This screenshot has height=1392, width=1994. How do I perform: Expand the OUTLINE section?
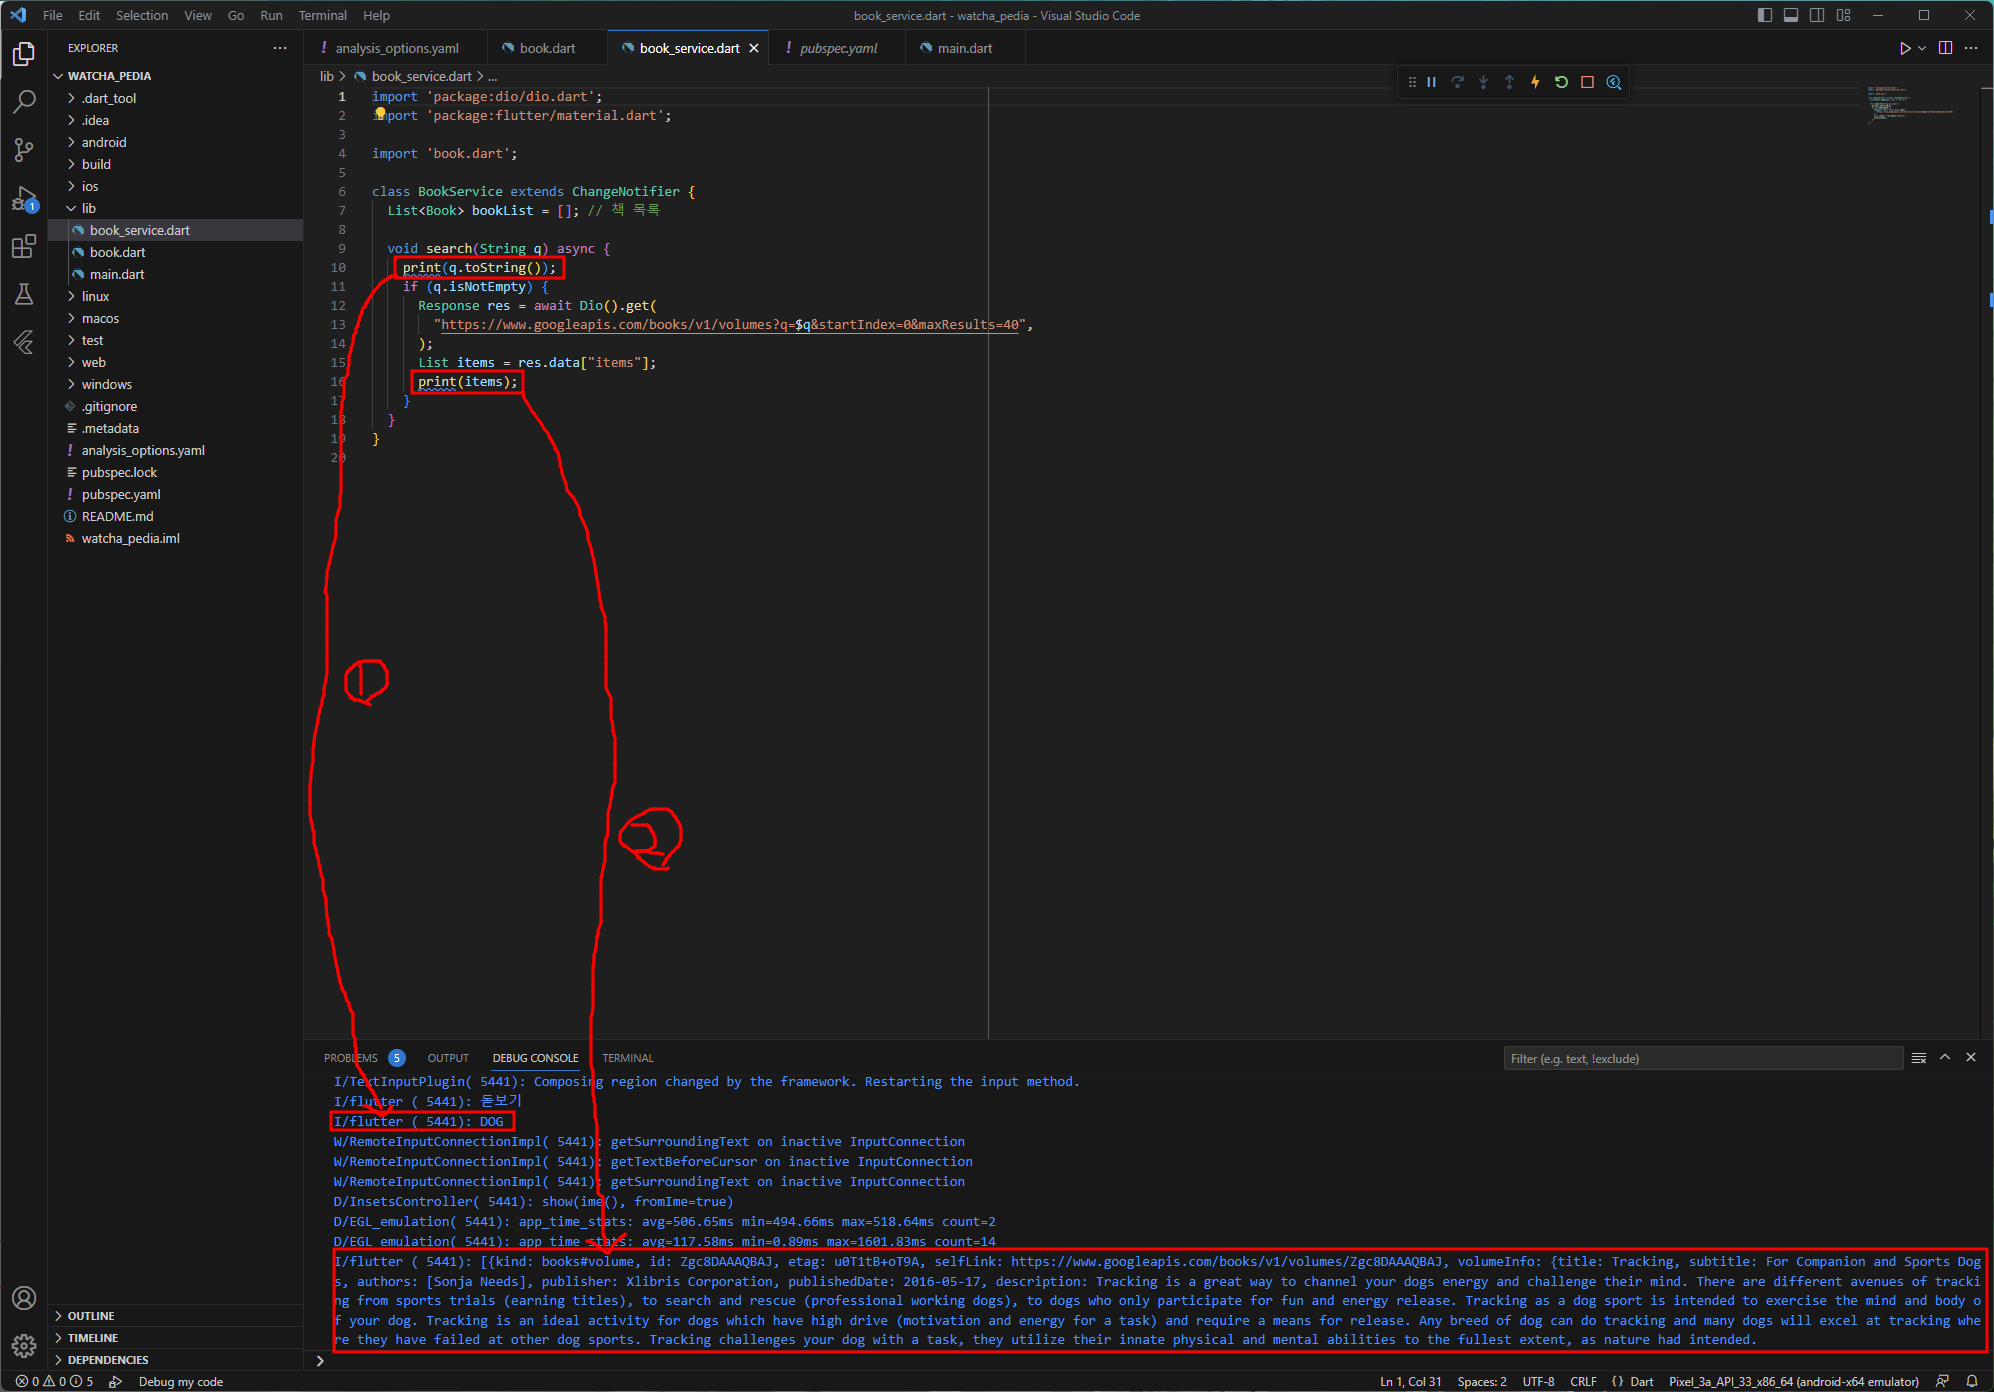click(x=91, y=1316)
